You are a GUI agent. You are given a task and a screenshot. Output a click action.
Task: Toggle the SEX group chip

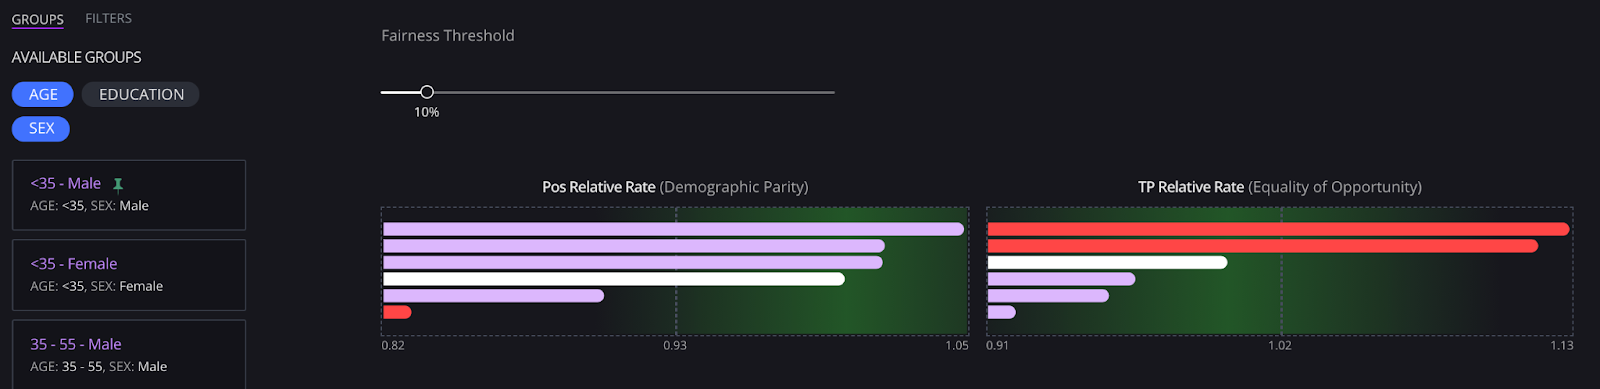[x=41, y=128]
